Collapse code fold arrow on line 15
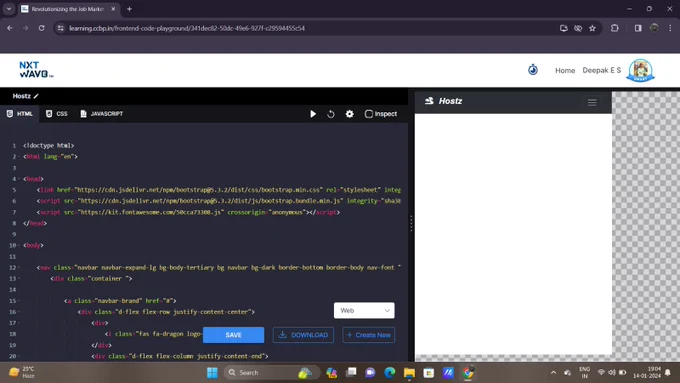The image size is (680, 383). tap(19, 301)
